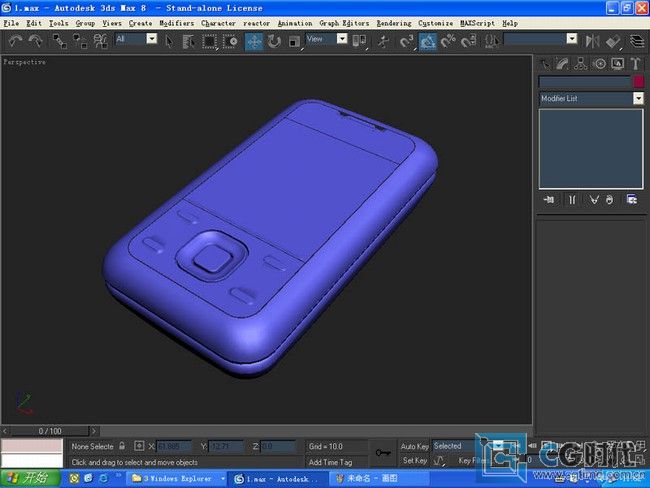This screenshot has width=650, height=488.
Task: Click the Y coordinate field
Action: tap(226, 447)
